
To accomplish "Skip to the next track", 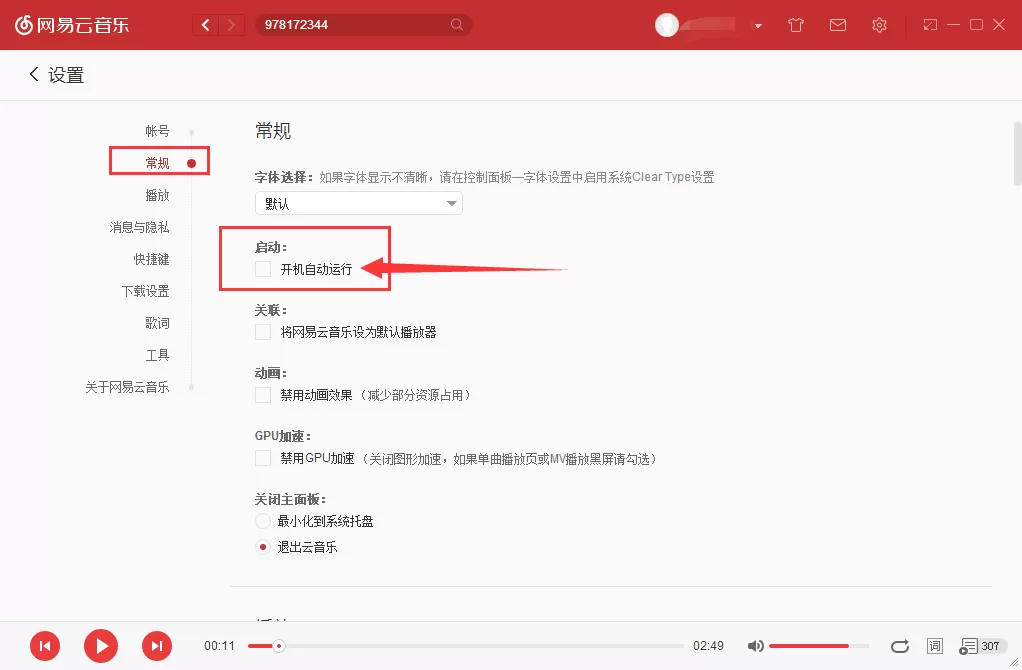I will [157, 646].
